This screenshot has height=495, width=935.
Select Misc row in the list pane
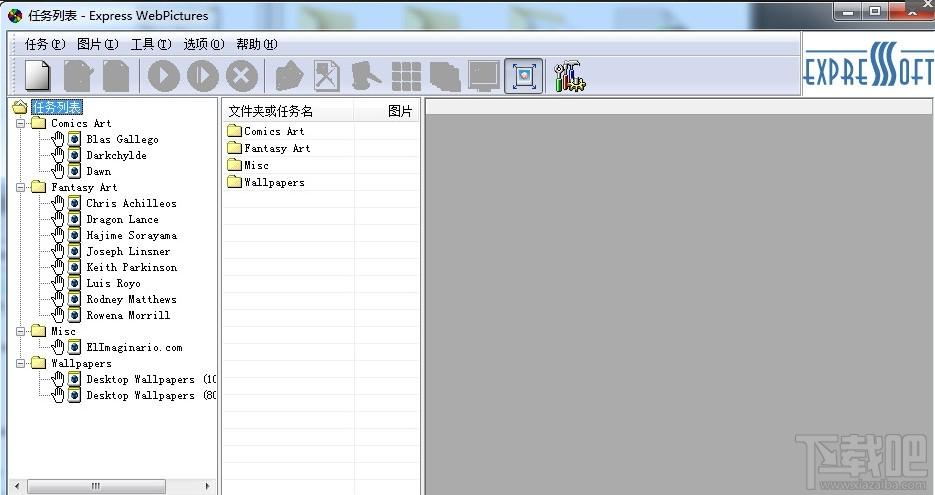coord(321,165)
